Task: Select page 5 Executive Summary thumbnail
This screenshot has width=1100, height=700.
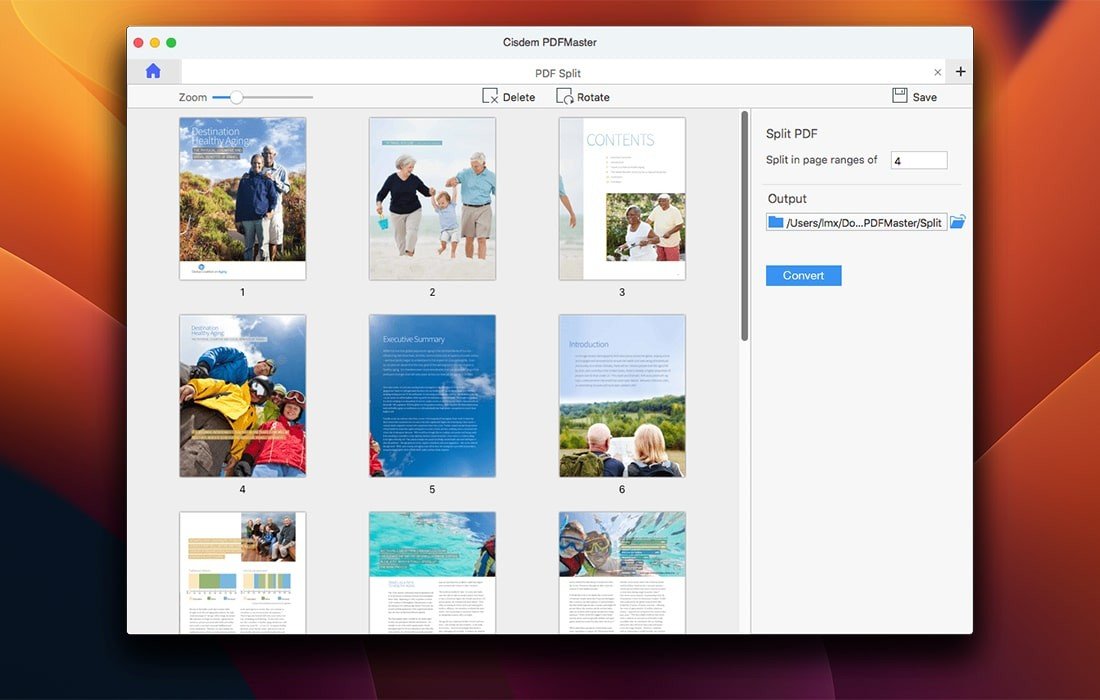Action: 432,396
